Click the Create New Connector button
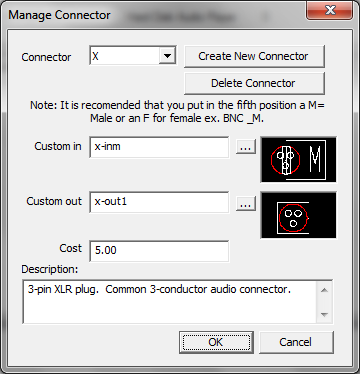 pyautogui.click(x=254, y=56)
